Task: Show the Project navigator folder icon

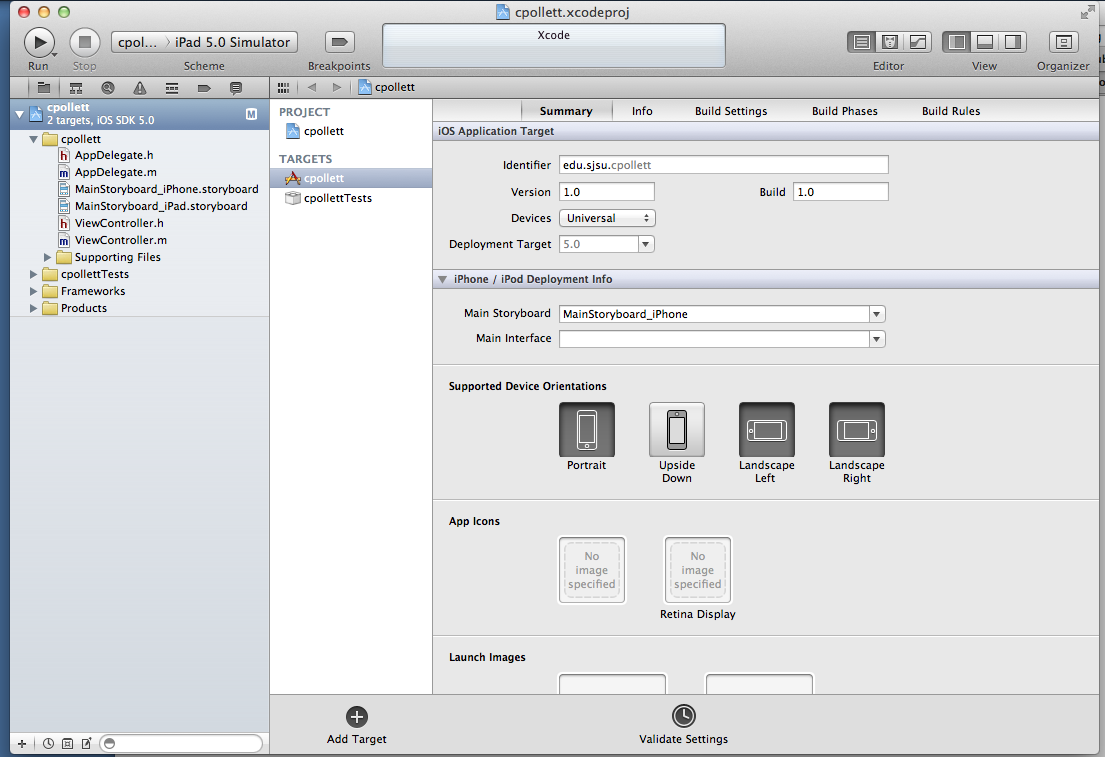Action: 44,88
